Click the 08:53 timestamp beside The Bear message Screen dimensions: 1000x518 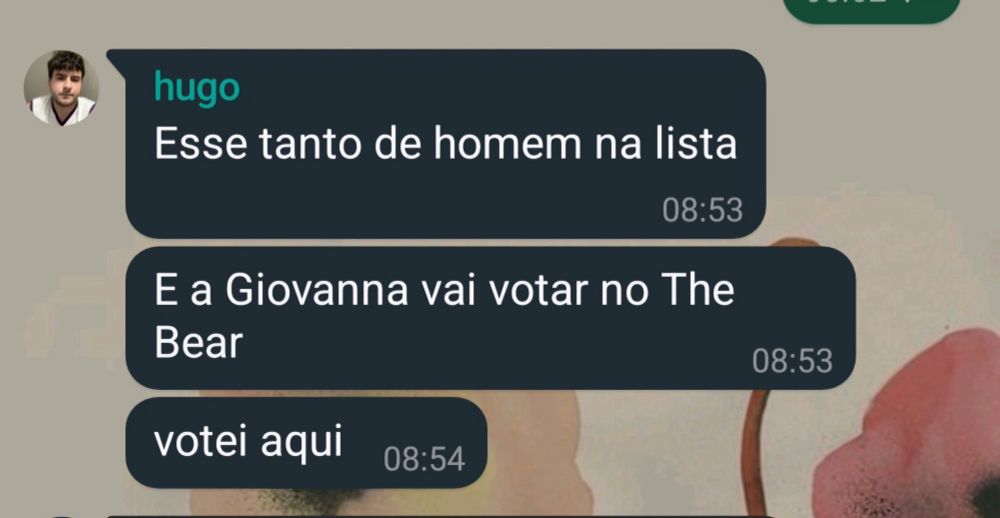pos(792,361)
